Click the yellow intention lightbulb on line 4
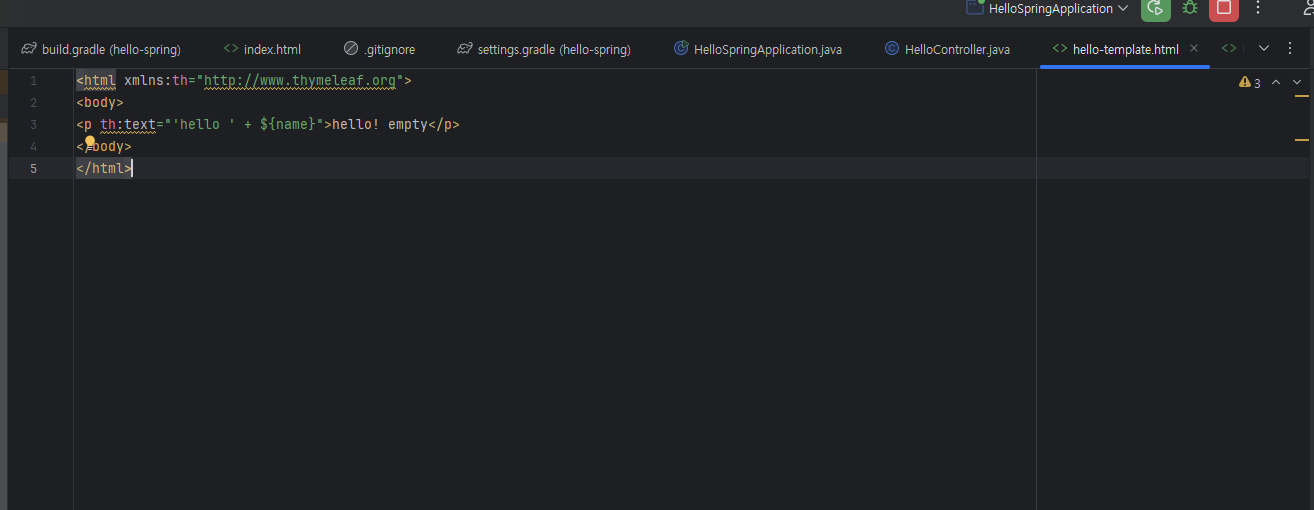 (x=89, y=142)
